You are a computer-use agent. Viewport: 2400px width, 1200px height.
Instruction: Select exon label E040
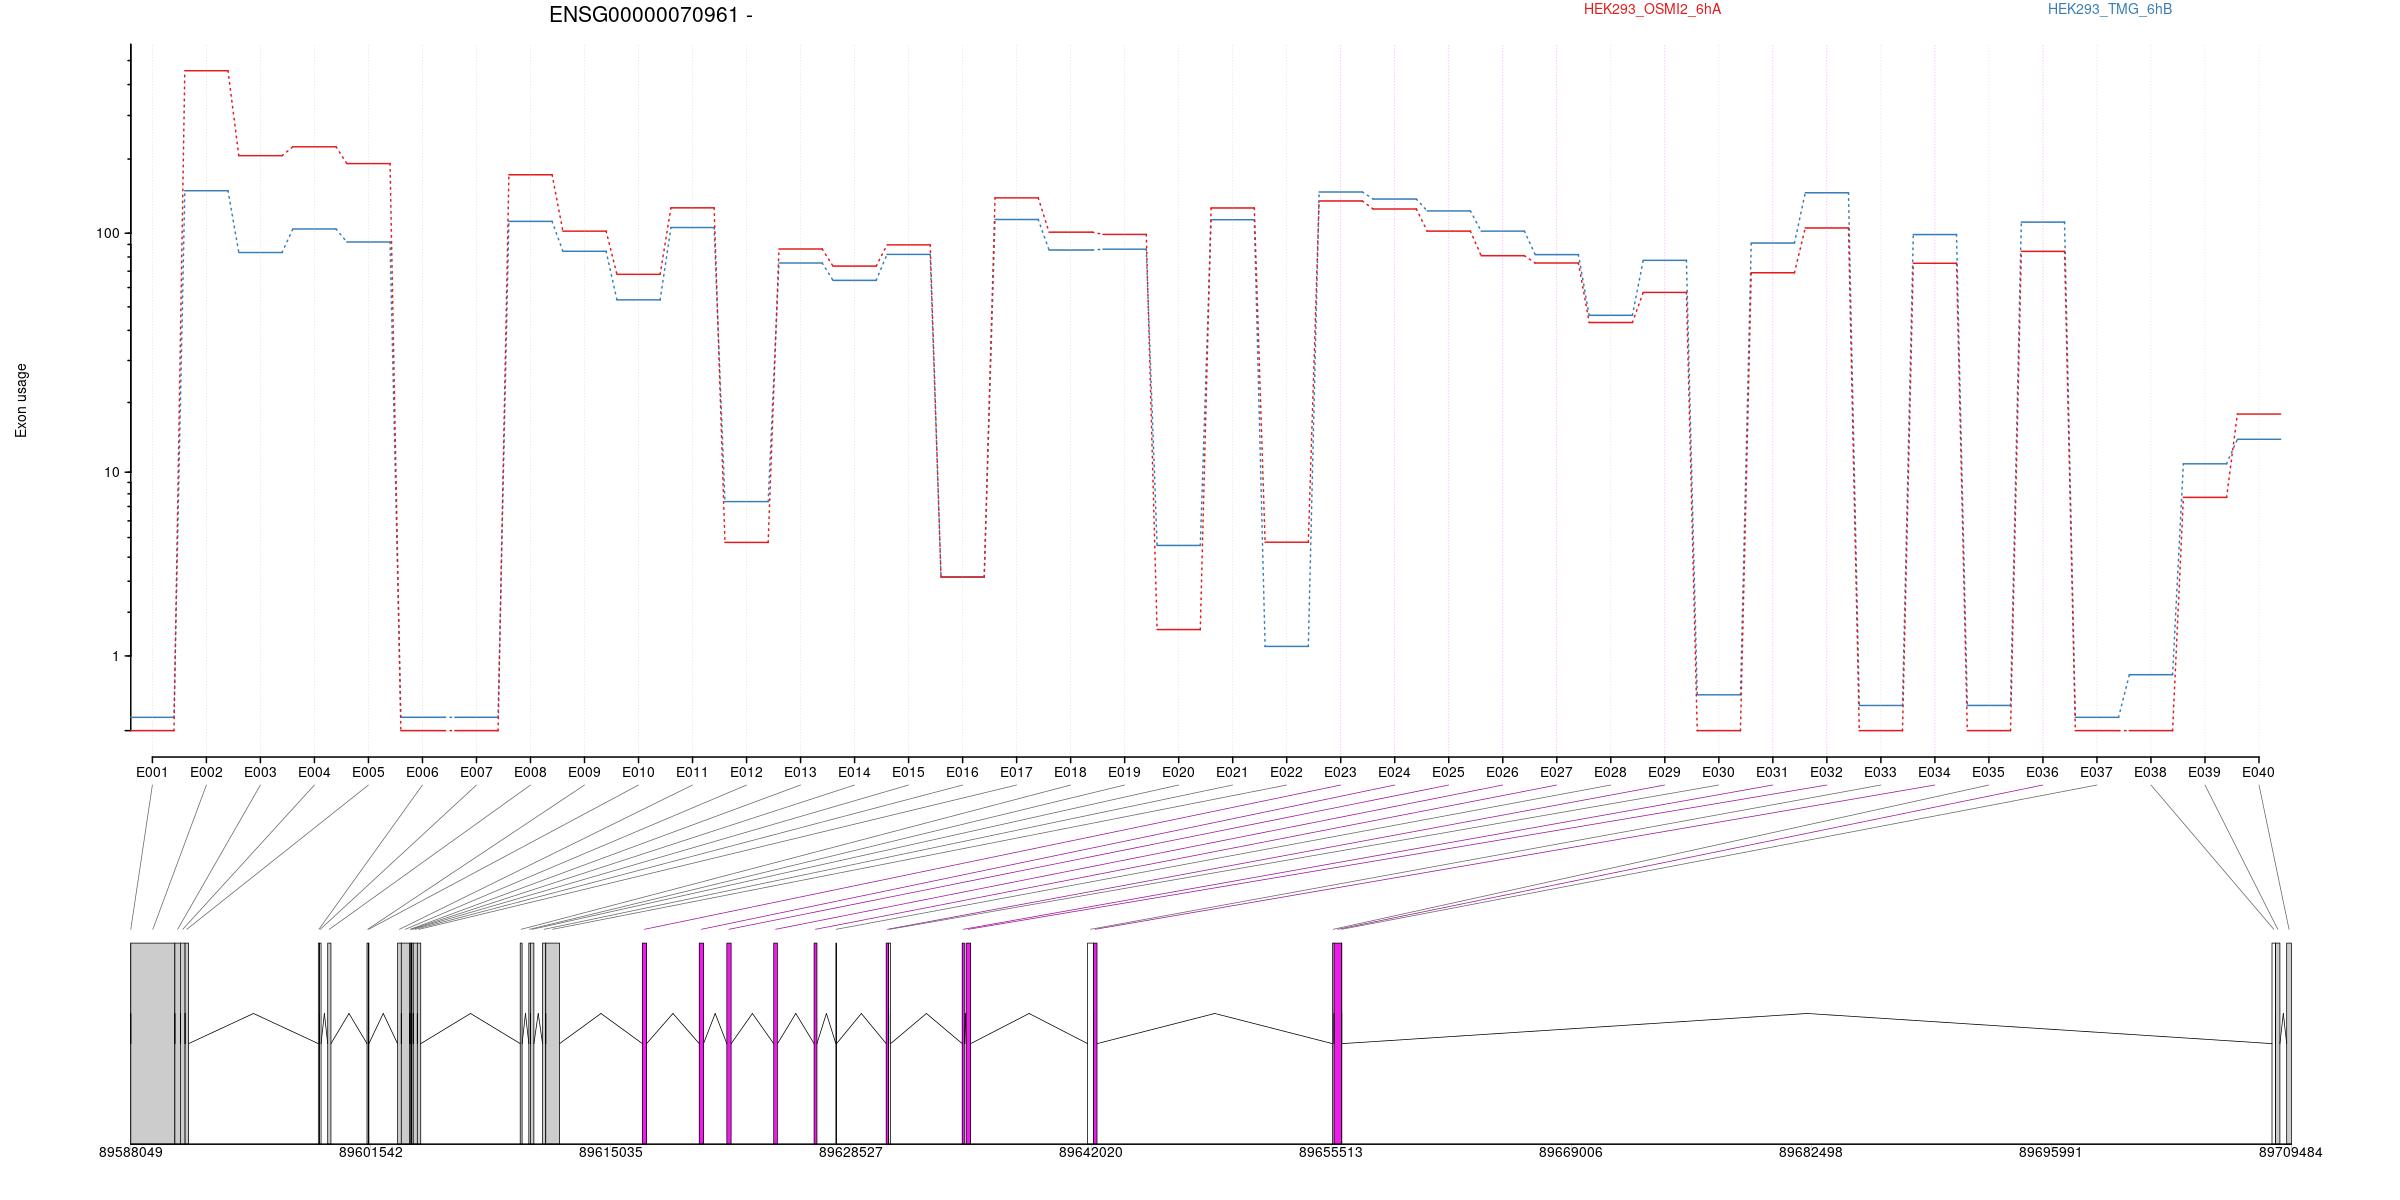pos(2258,772)
